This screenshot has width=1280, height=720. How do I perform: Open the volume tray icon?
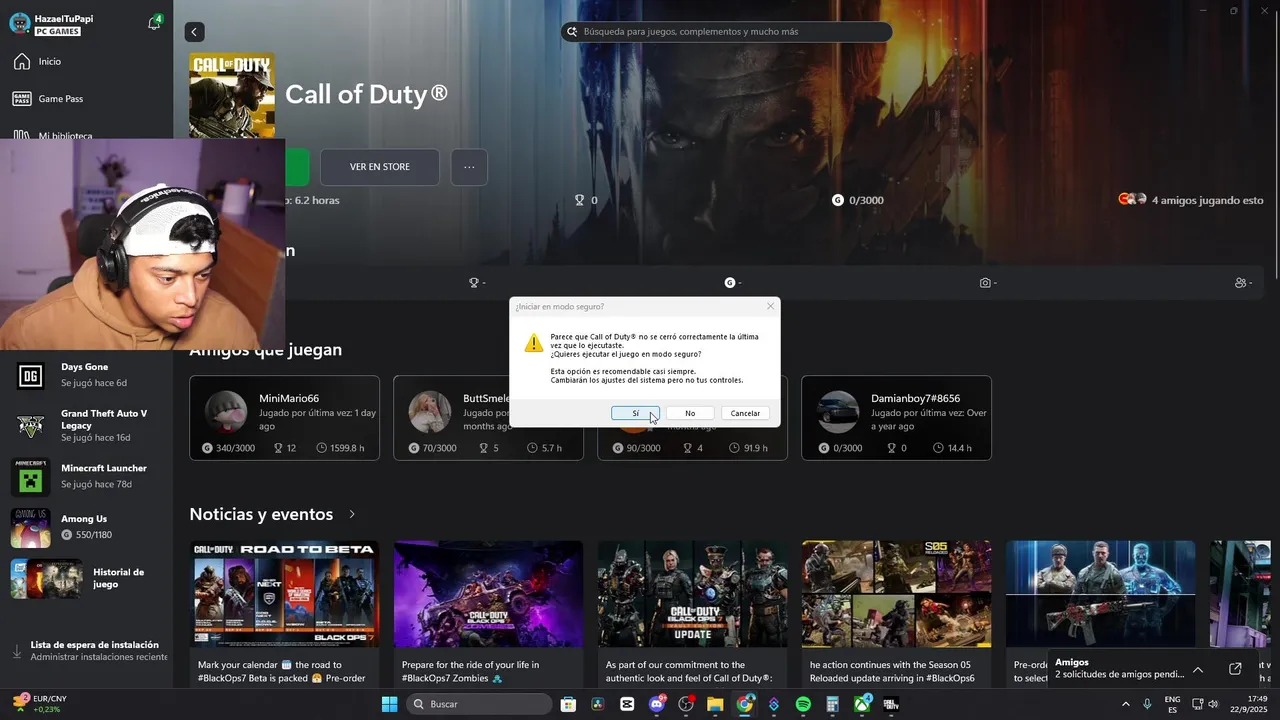point(1213,704)
